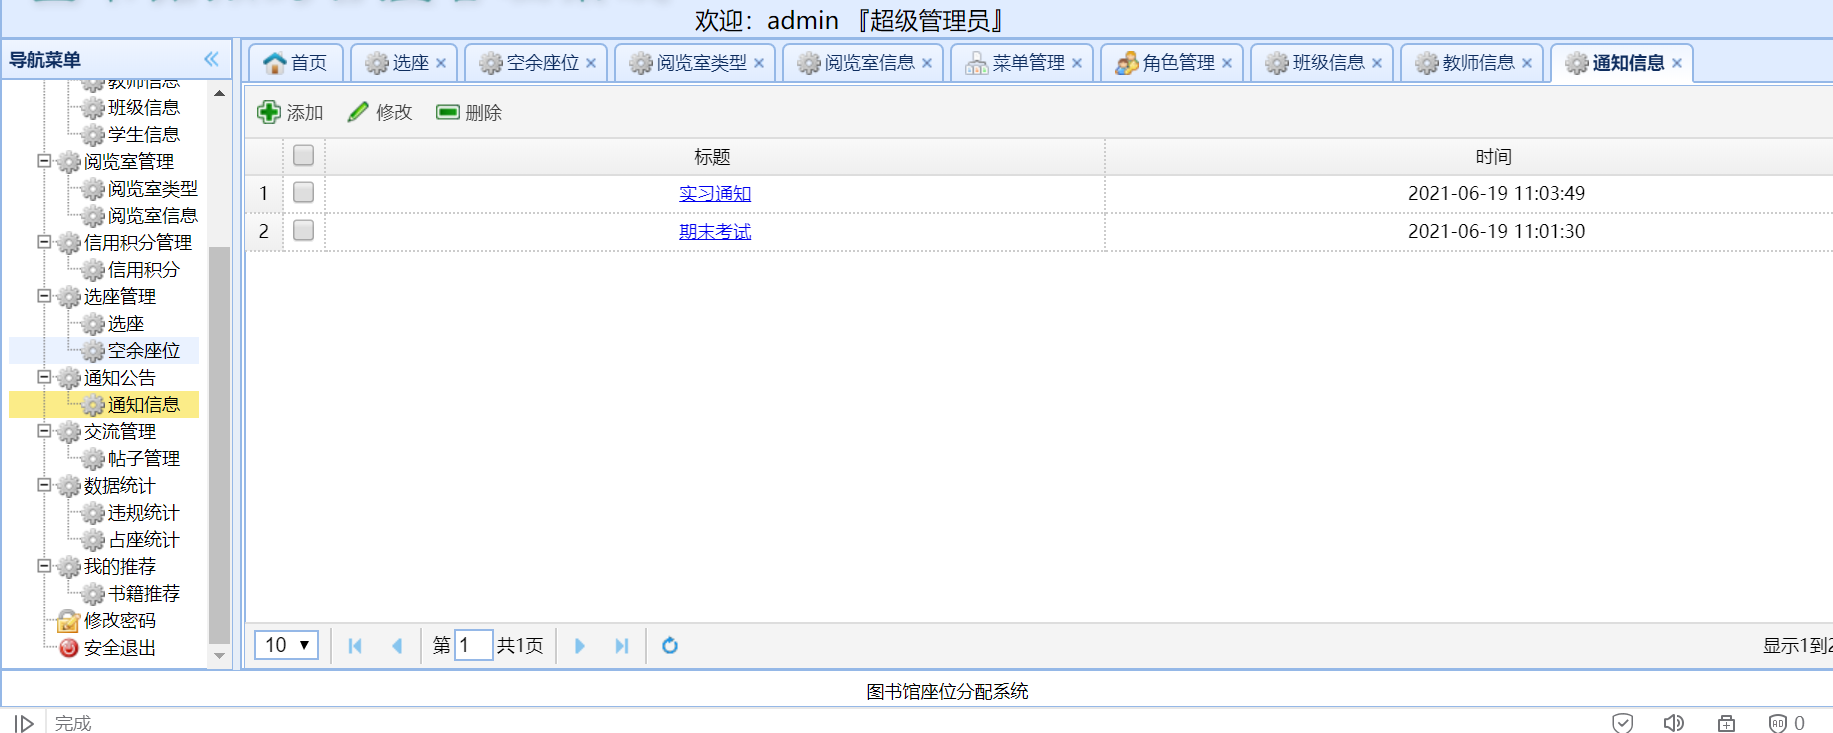
Task: Click the timestamp 2021-06-19 11:03:49
Action: point(1496,193)
